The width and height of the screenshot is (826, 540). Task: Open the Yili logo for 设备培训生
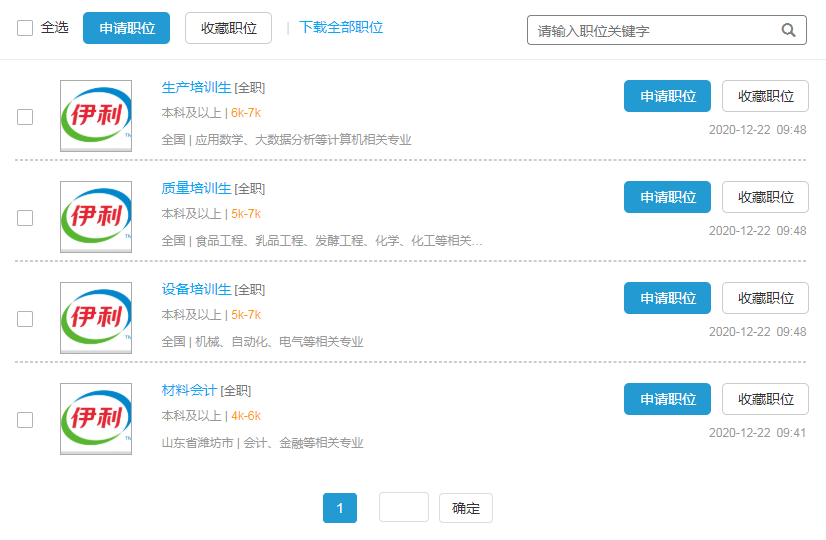pos(96,318)
